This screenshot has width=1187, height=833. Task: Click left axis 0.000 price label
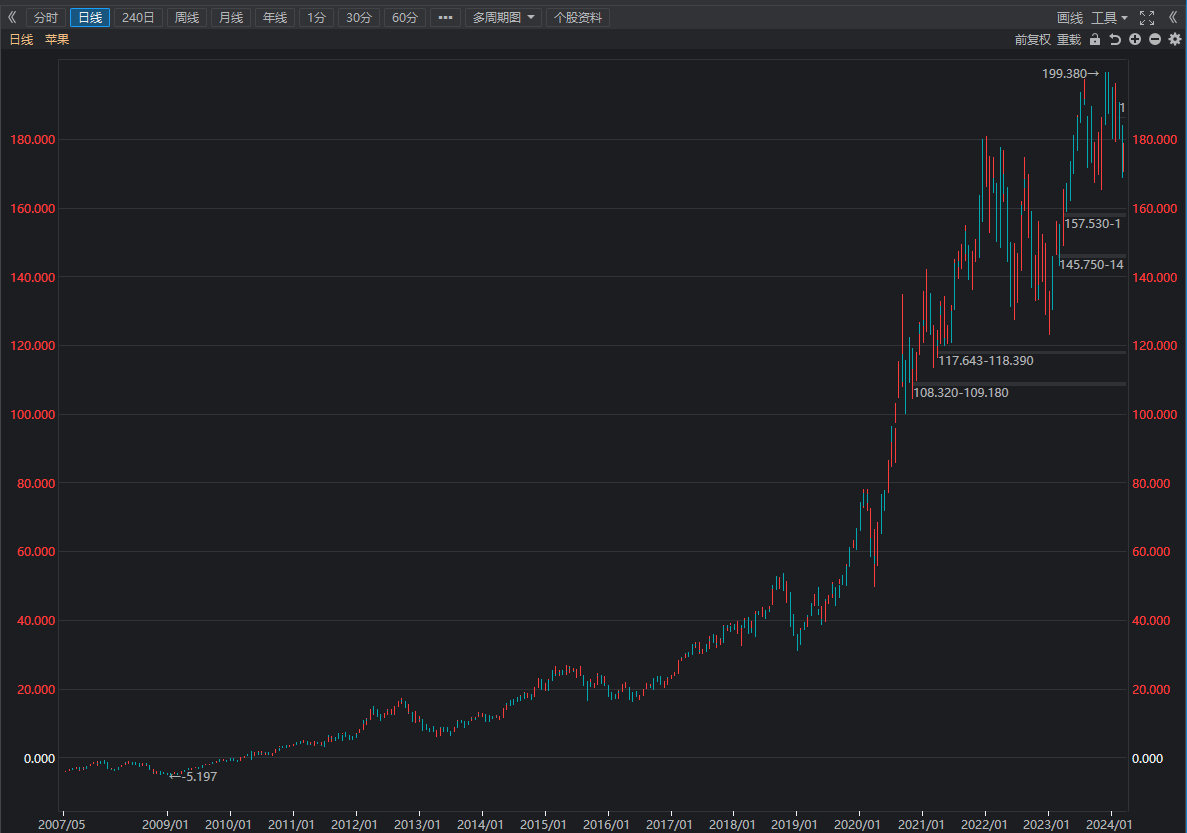click(x=39, y=758)
